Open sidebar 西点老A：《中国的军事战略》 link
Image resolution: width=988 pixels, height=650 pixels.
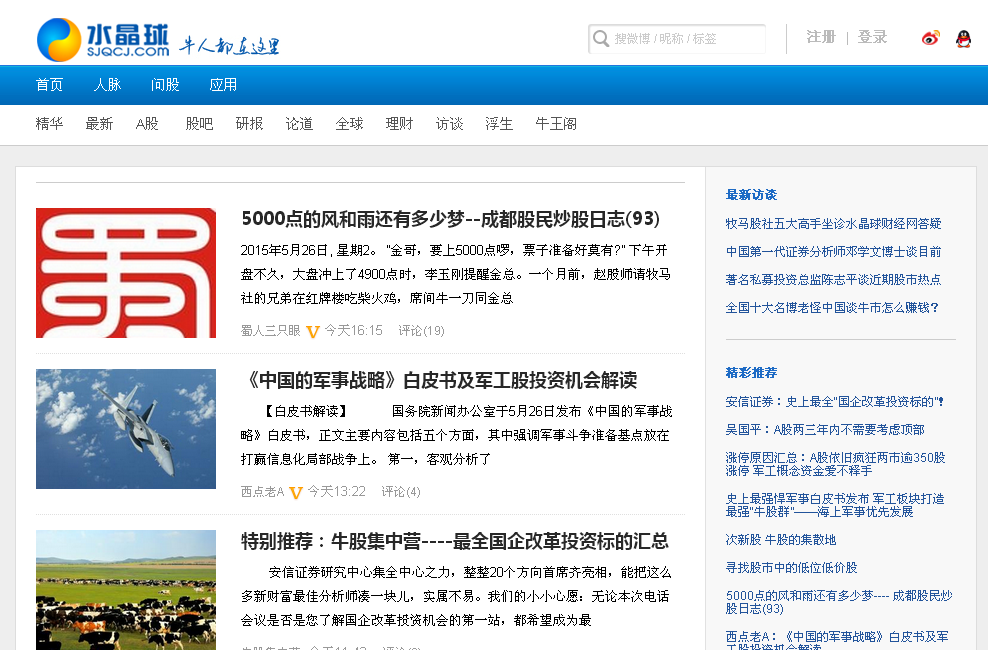tap(837, 640)
